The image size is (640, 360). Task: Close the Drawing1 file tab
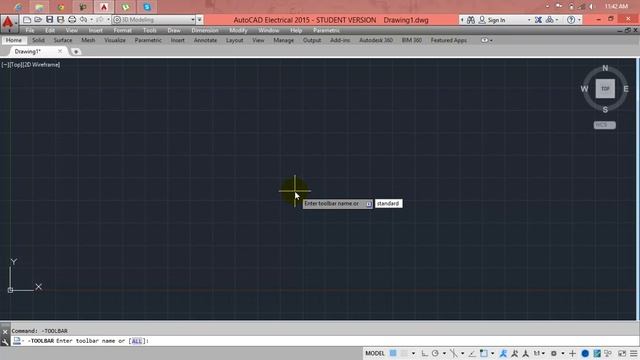point(60,51)
